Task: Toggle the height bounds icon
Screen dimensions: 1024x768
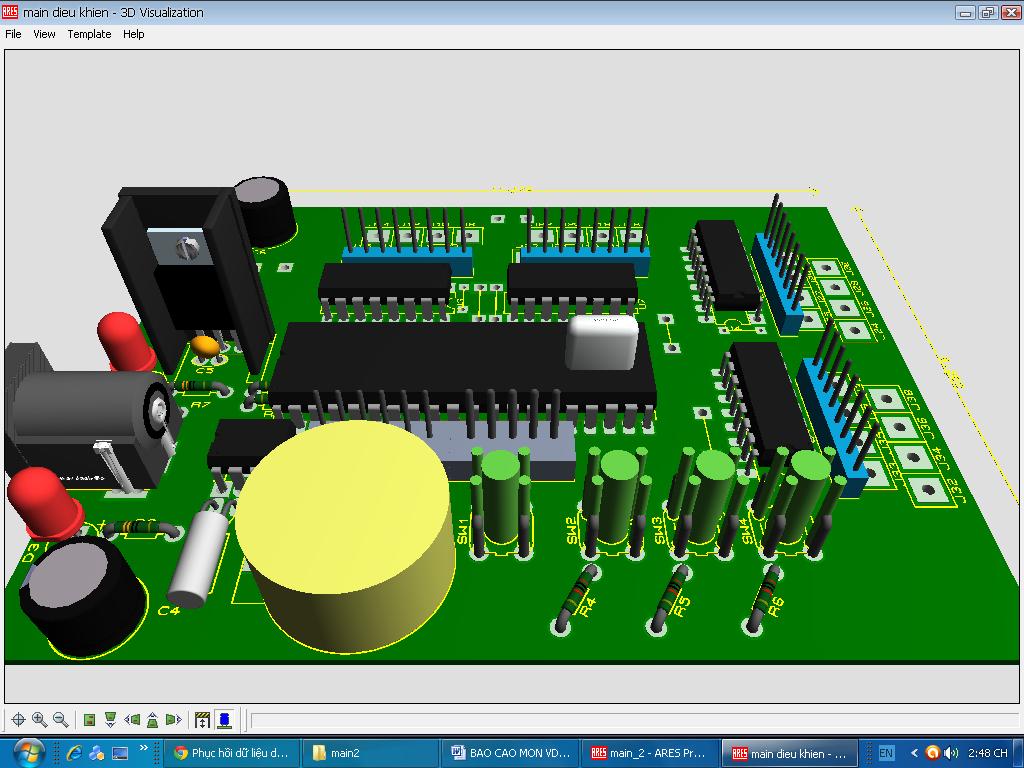Action: (202, 720)
